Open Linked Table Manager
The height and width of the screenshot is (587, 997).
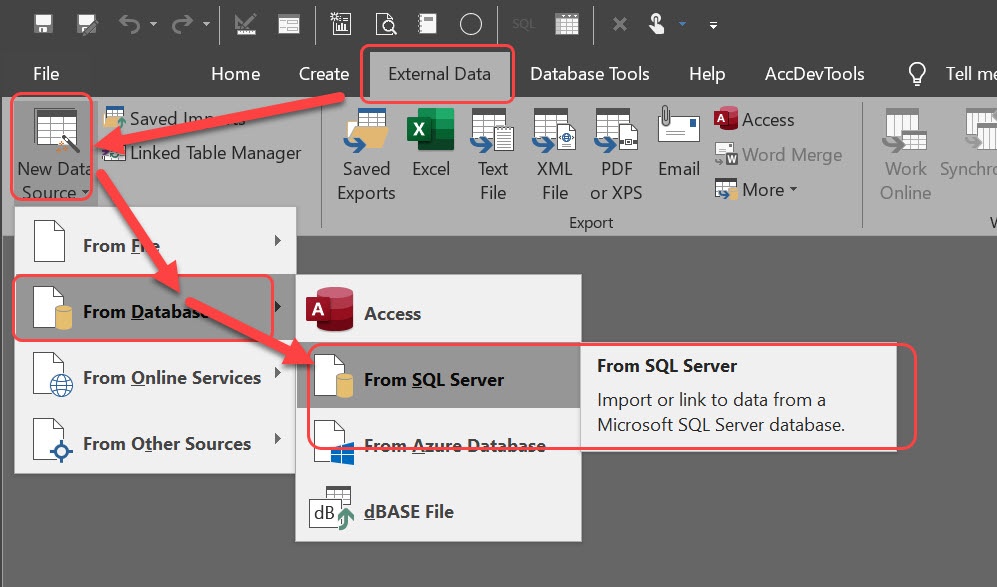click(x=202, y=153)
